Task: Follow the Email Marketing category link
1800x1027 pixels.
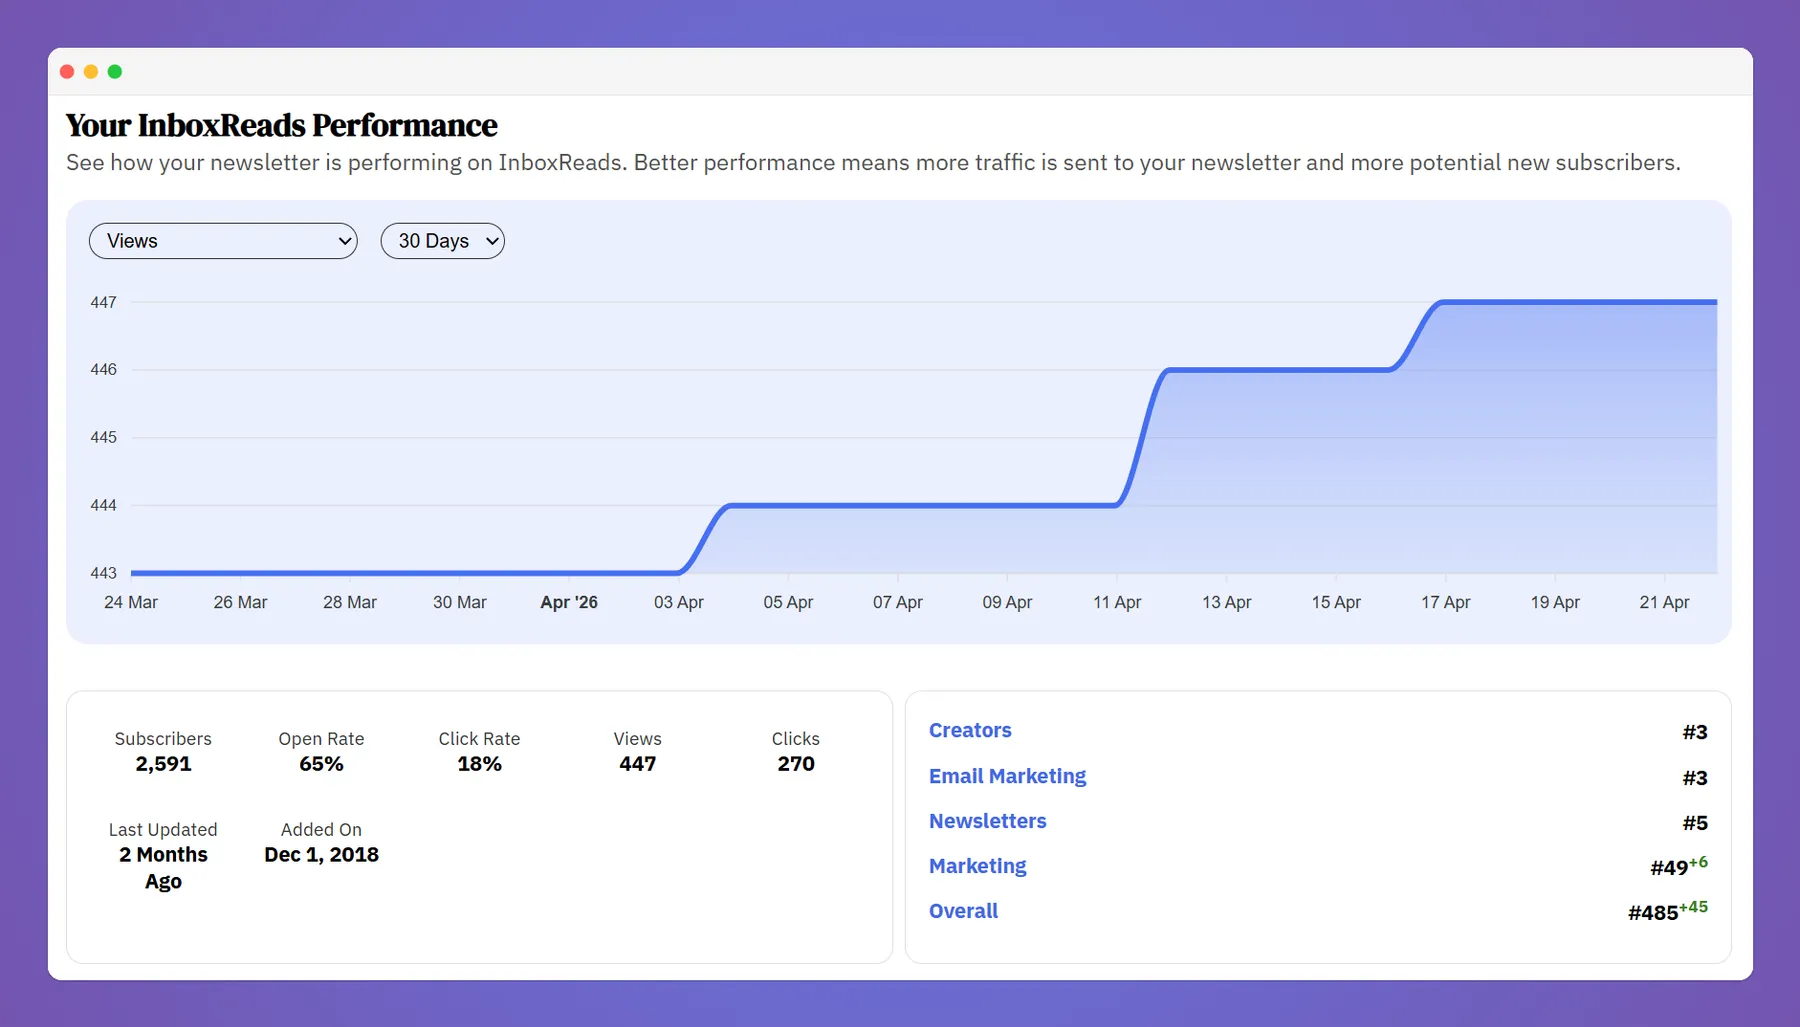Action: click(1007, 776)
